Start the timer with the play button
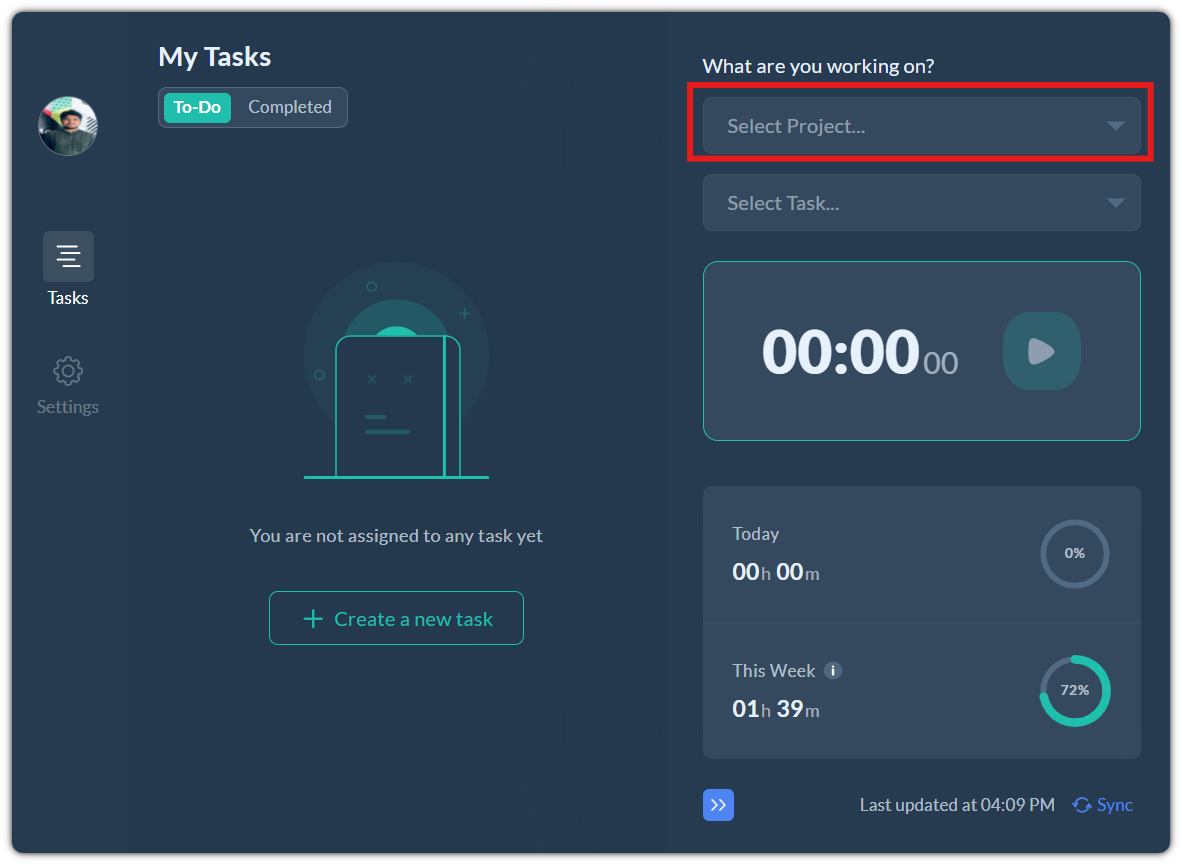 click(1041, 351)
